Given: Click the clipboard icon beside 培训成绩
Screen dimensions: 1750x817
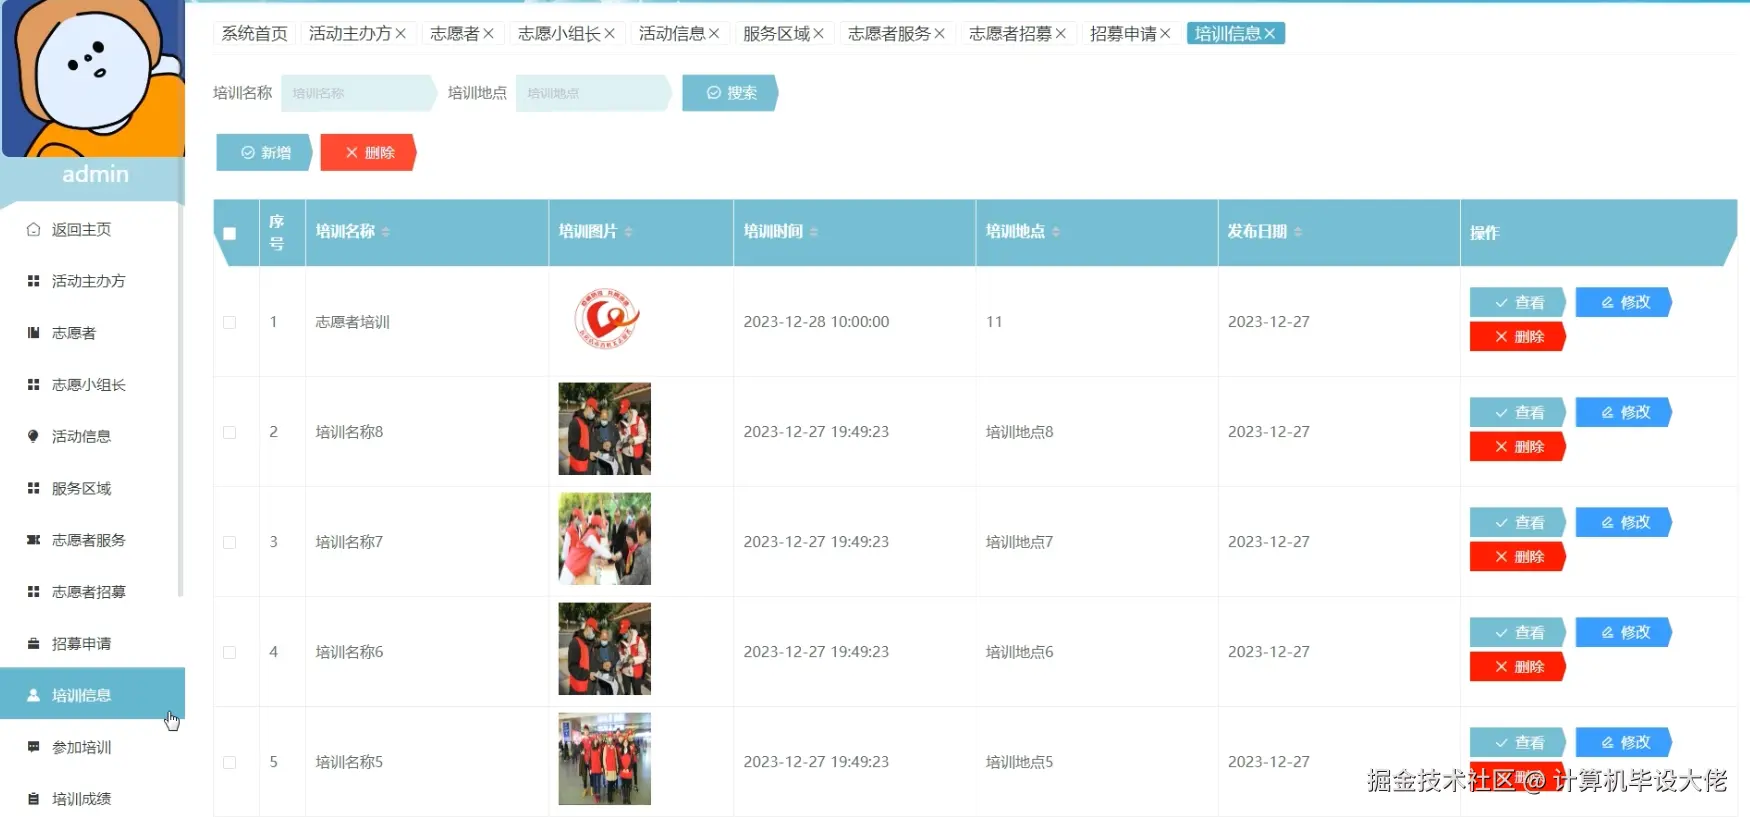Looking at the screenshot, I should point(33,799).
